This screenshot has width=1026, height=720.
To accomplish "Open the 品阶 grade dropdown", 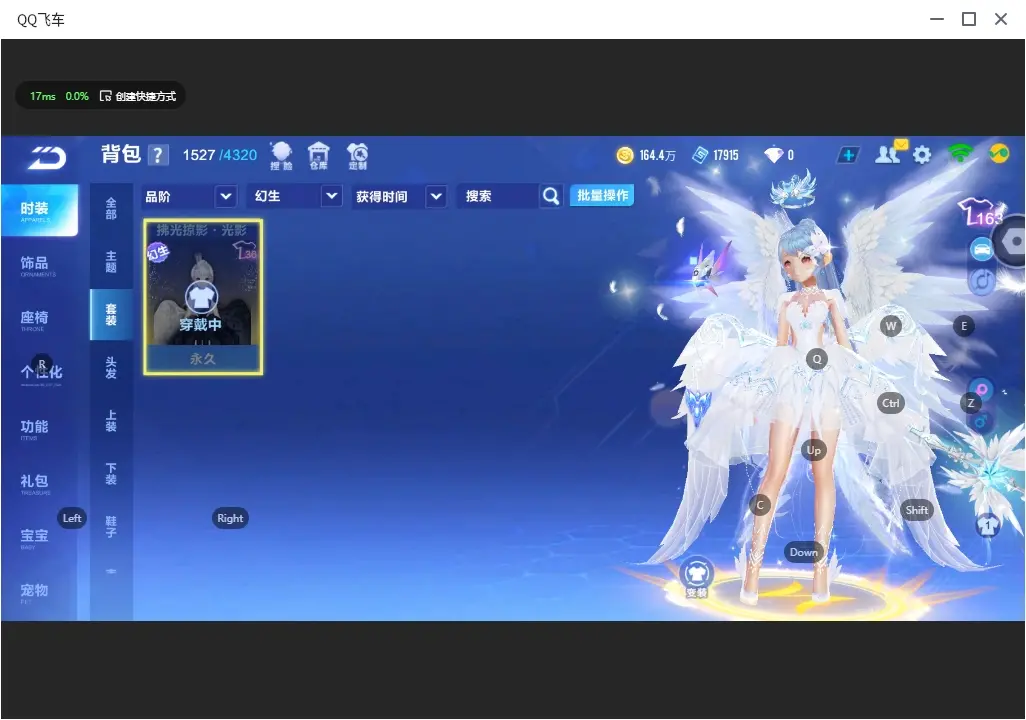I will [x=189, y=196].
